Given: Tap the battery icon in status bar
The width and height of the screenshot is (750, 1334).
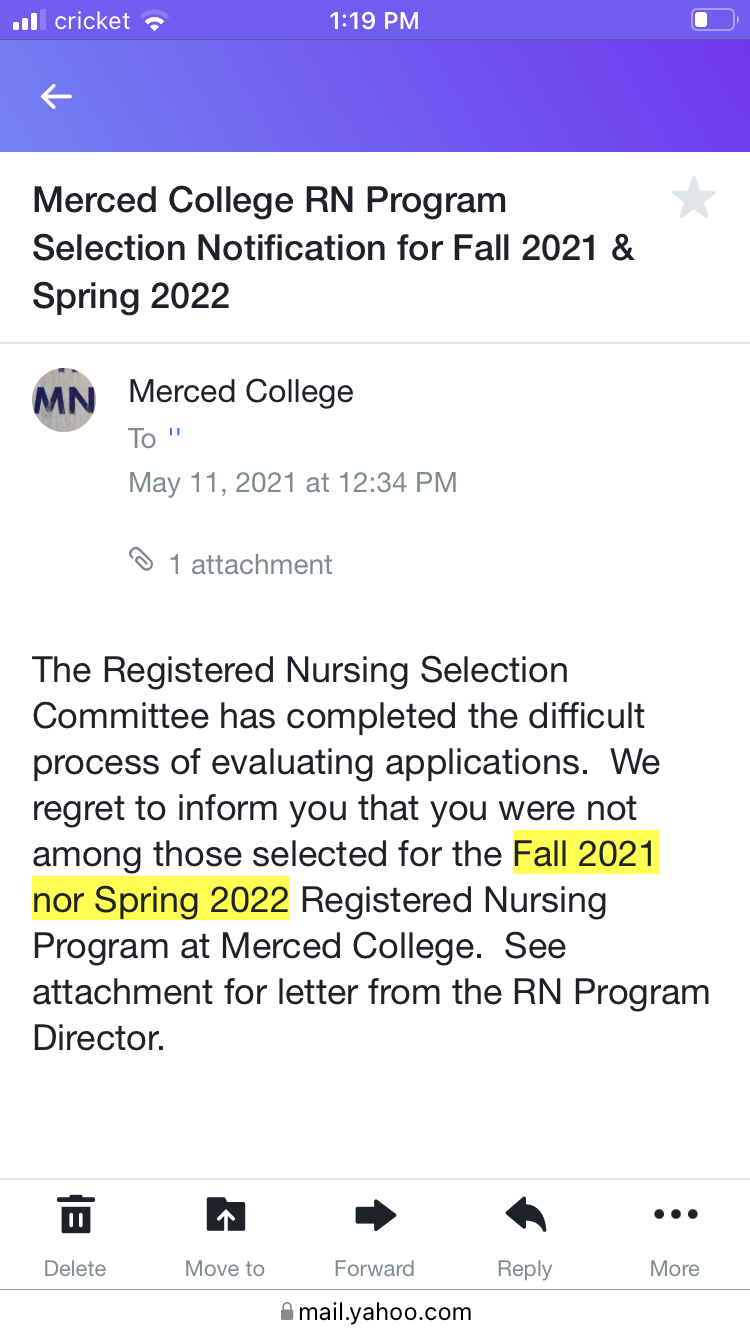Looking at the screenshot, I should coord(713,20).
